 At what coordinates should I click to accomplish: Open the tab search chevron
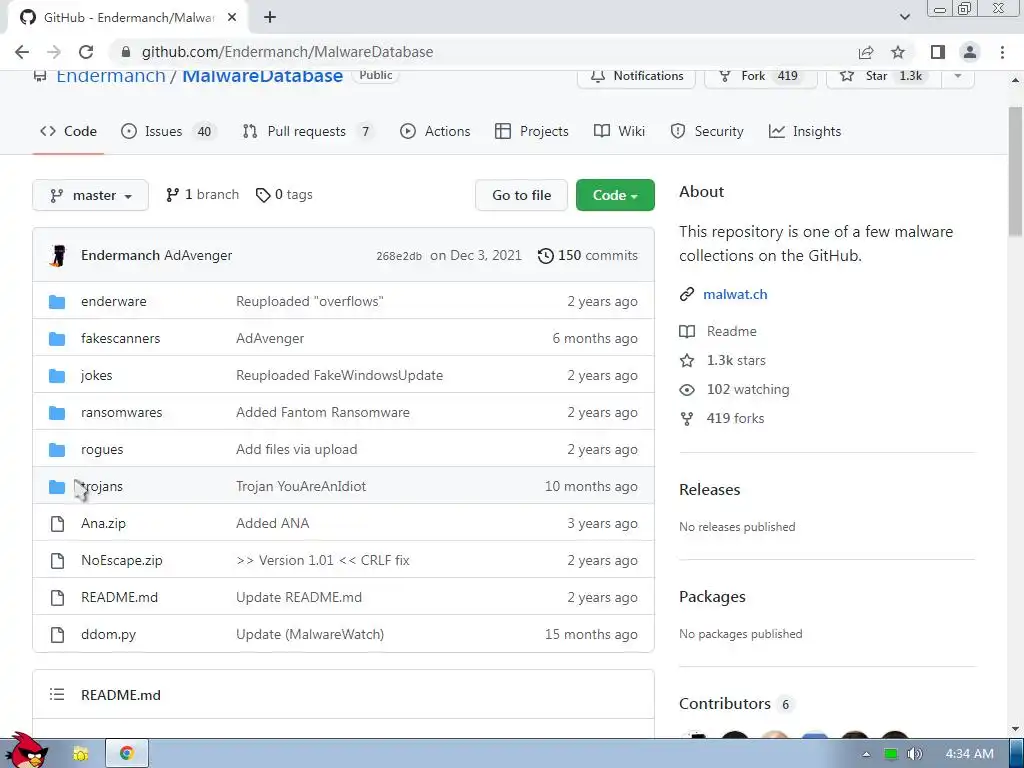click(x=904, y=17)
